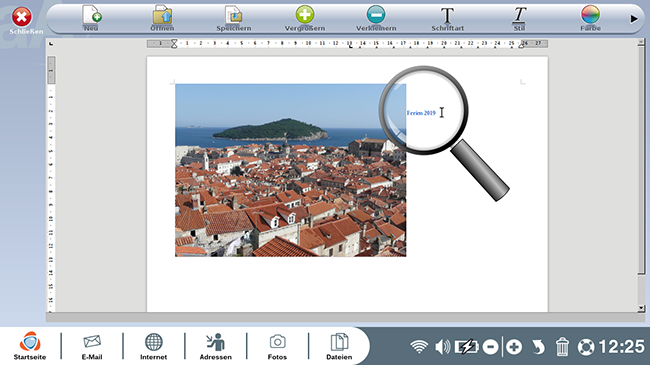Open a file with Öffnen
This screenshot has height=365, width=650.
pyautogui.click(x=162, y=19)
